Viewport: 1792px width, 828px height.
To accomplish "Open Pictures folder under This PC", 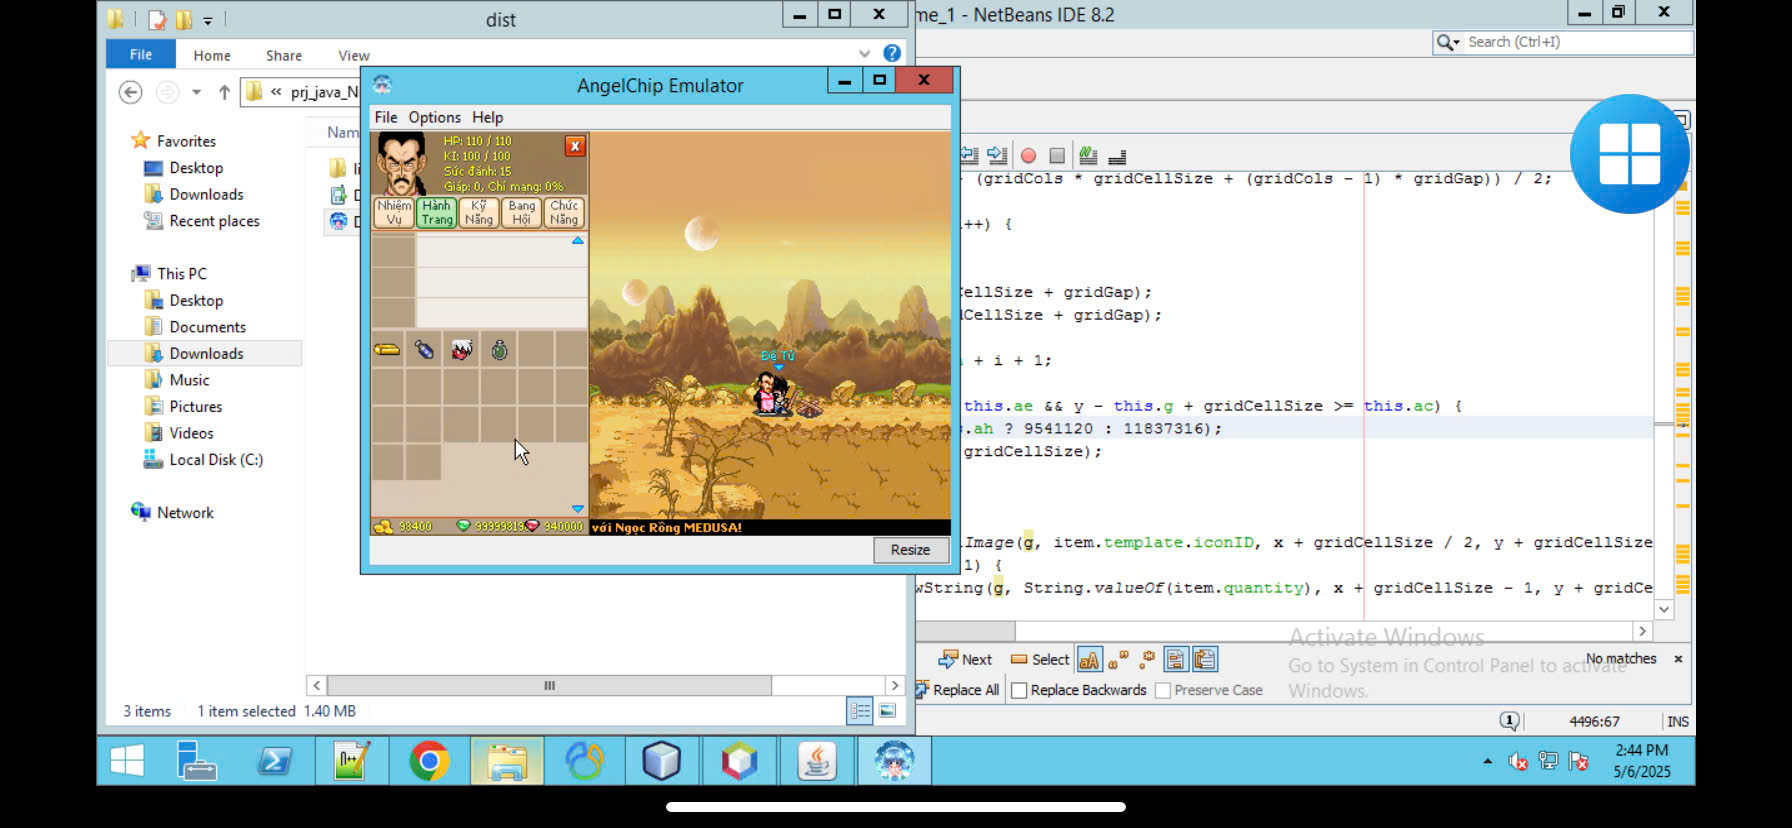I will coord(183,406).
